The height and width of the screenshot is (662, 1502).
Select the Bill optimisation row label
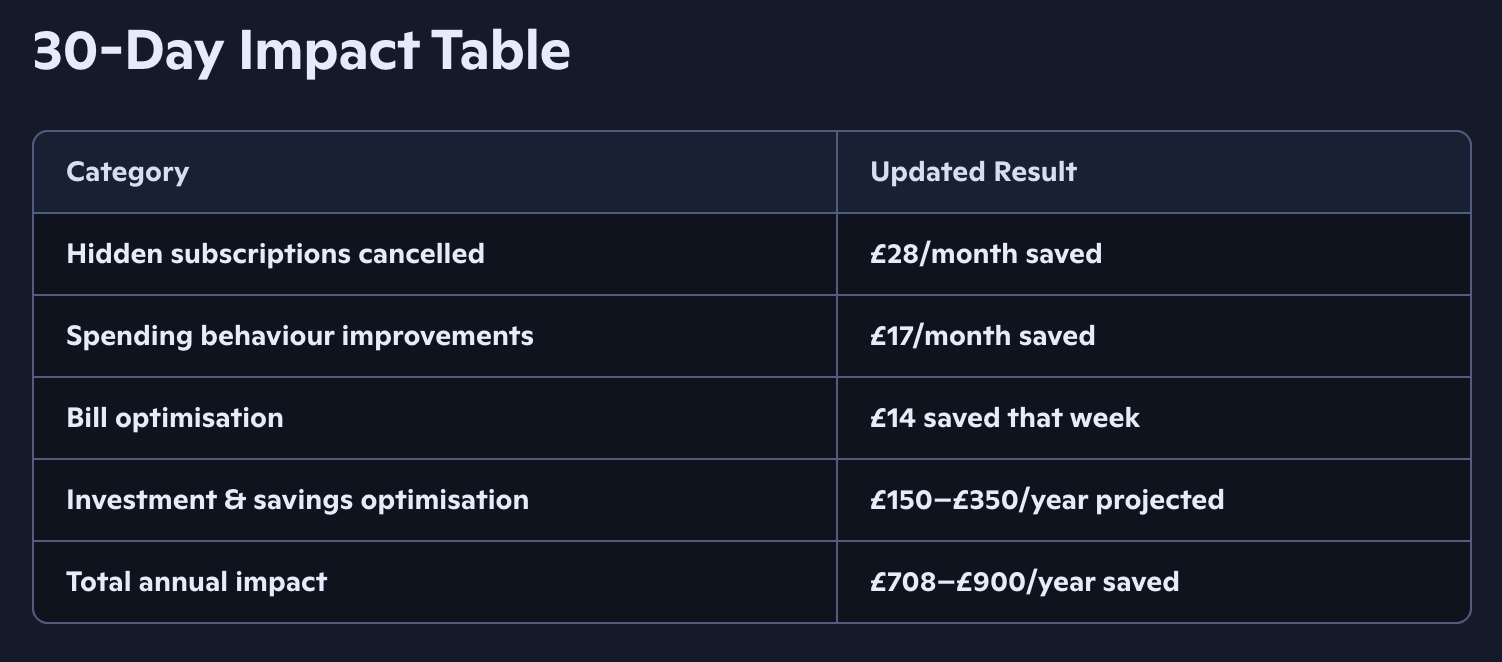(175, 418)
